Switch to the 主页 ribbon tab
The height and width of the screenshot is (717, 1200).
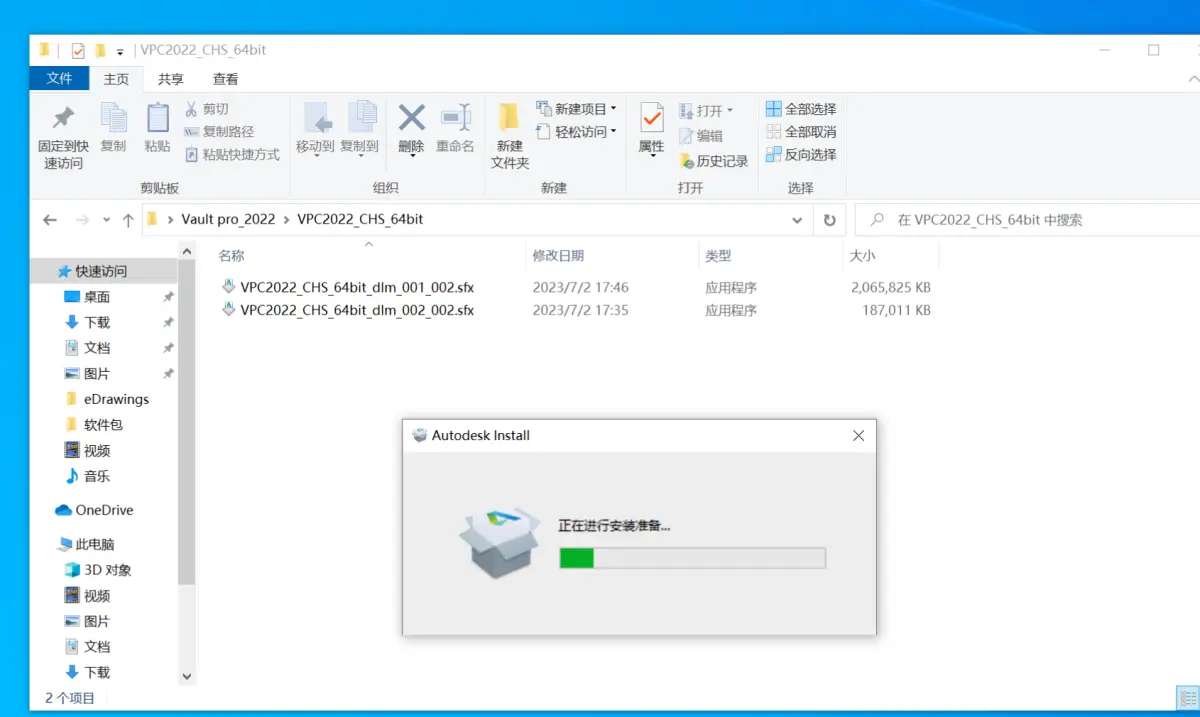117,79
